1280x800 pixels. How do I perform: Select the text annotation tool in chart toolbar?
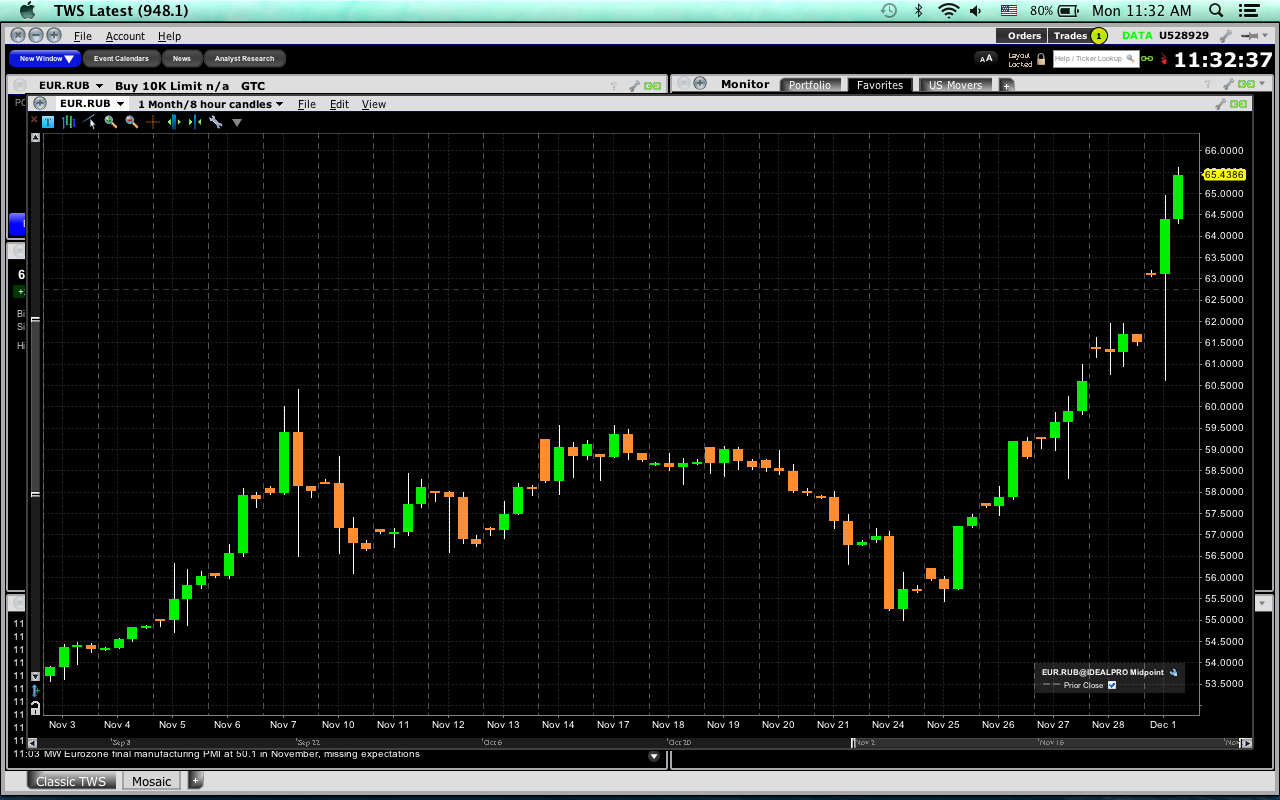47,122
